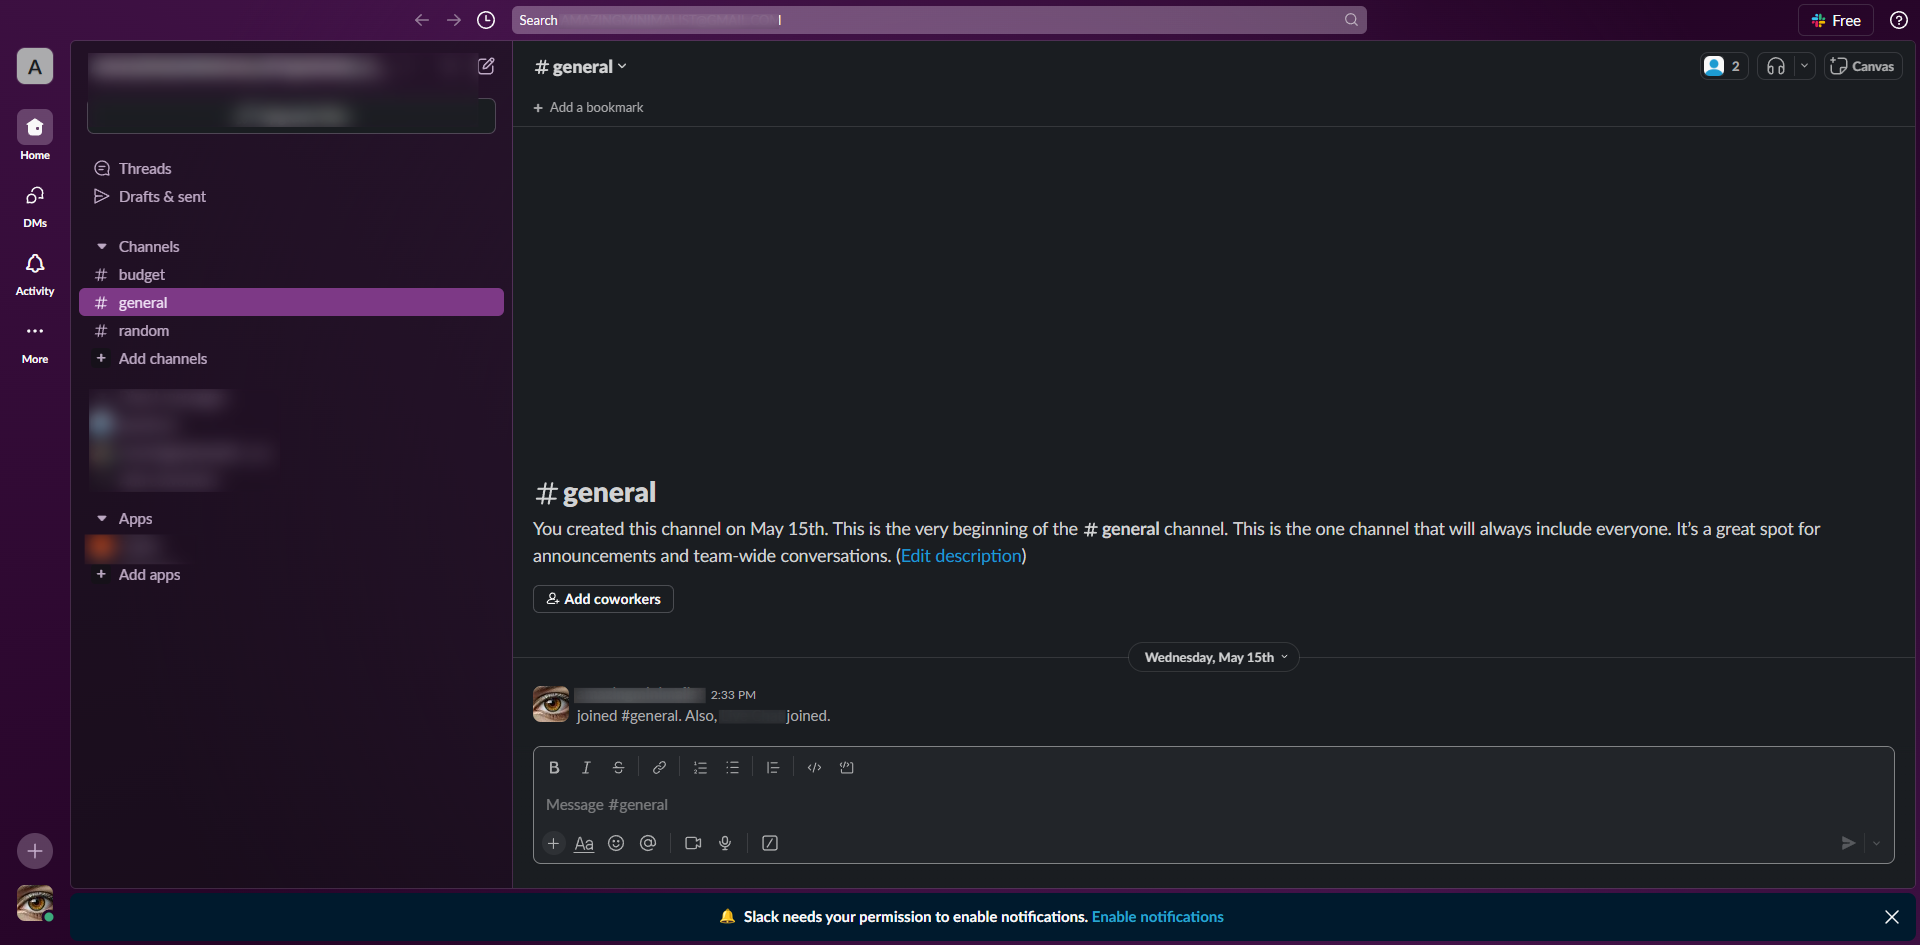Image resolution: width=1920 pixels, height=945 pixels.
Task: Compose a new message with pencil icon
Action: (486, 66)
